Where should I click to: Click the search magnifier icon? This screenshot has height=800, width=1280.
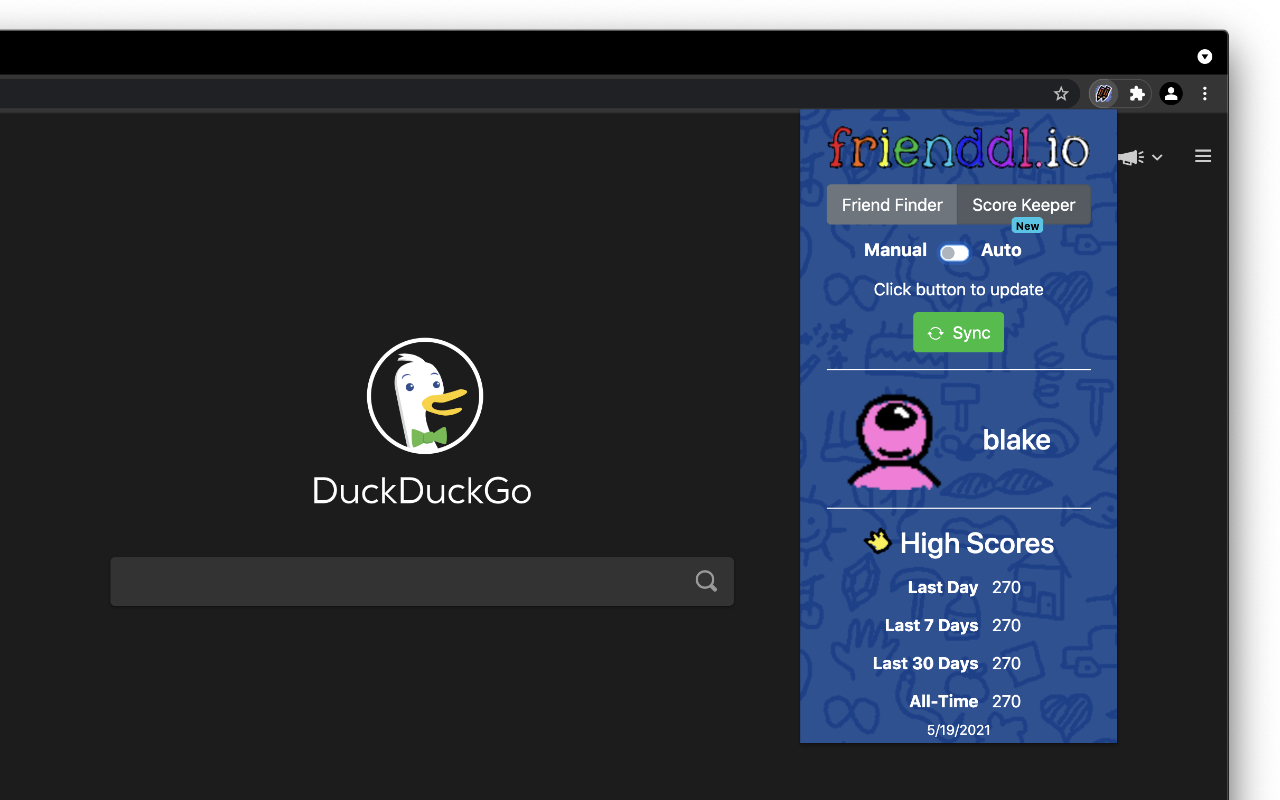pyautogui.click(x=706, y=581)
